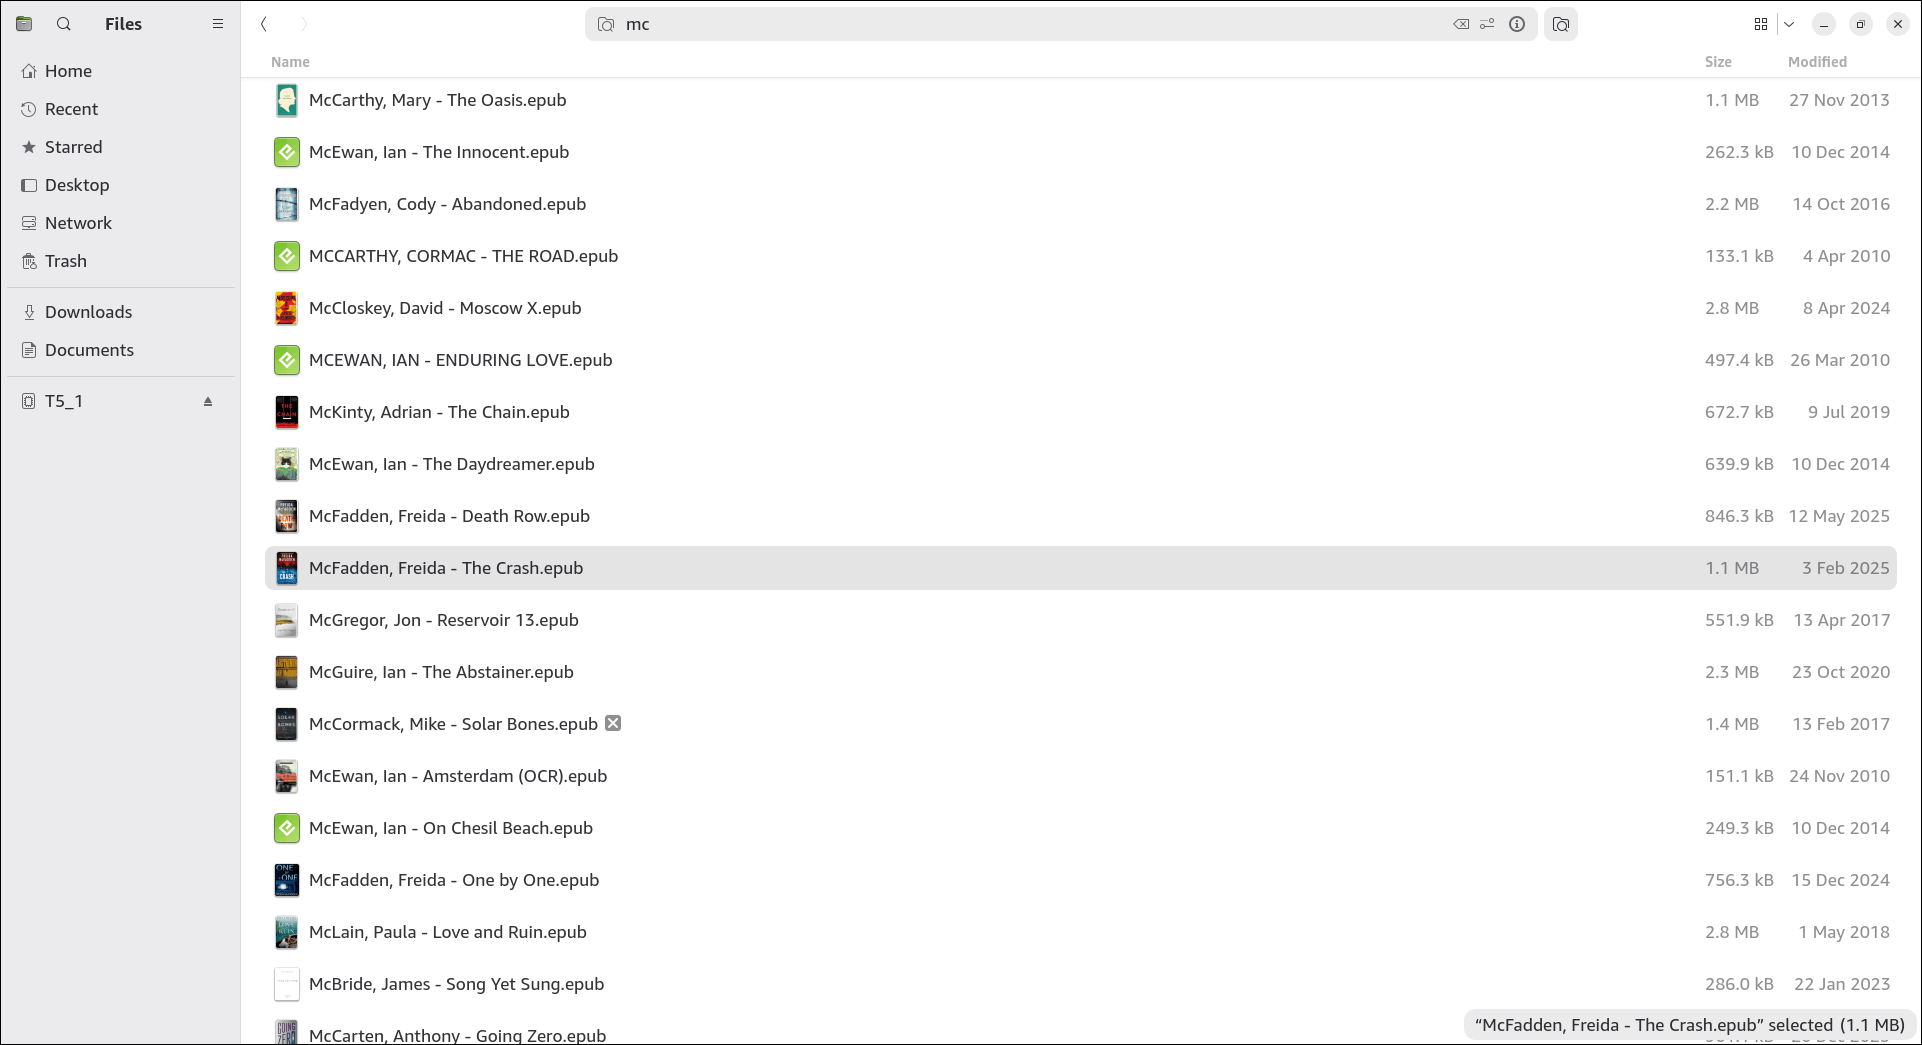Open the Files hamburger main menu

[218, 24]
